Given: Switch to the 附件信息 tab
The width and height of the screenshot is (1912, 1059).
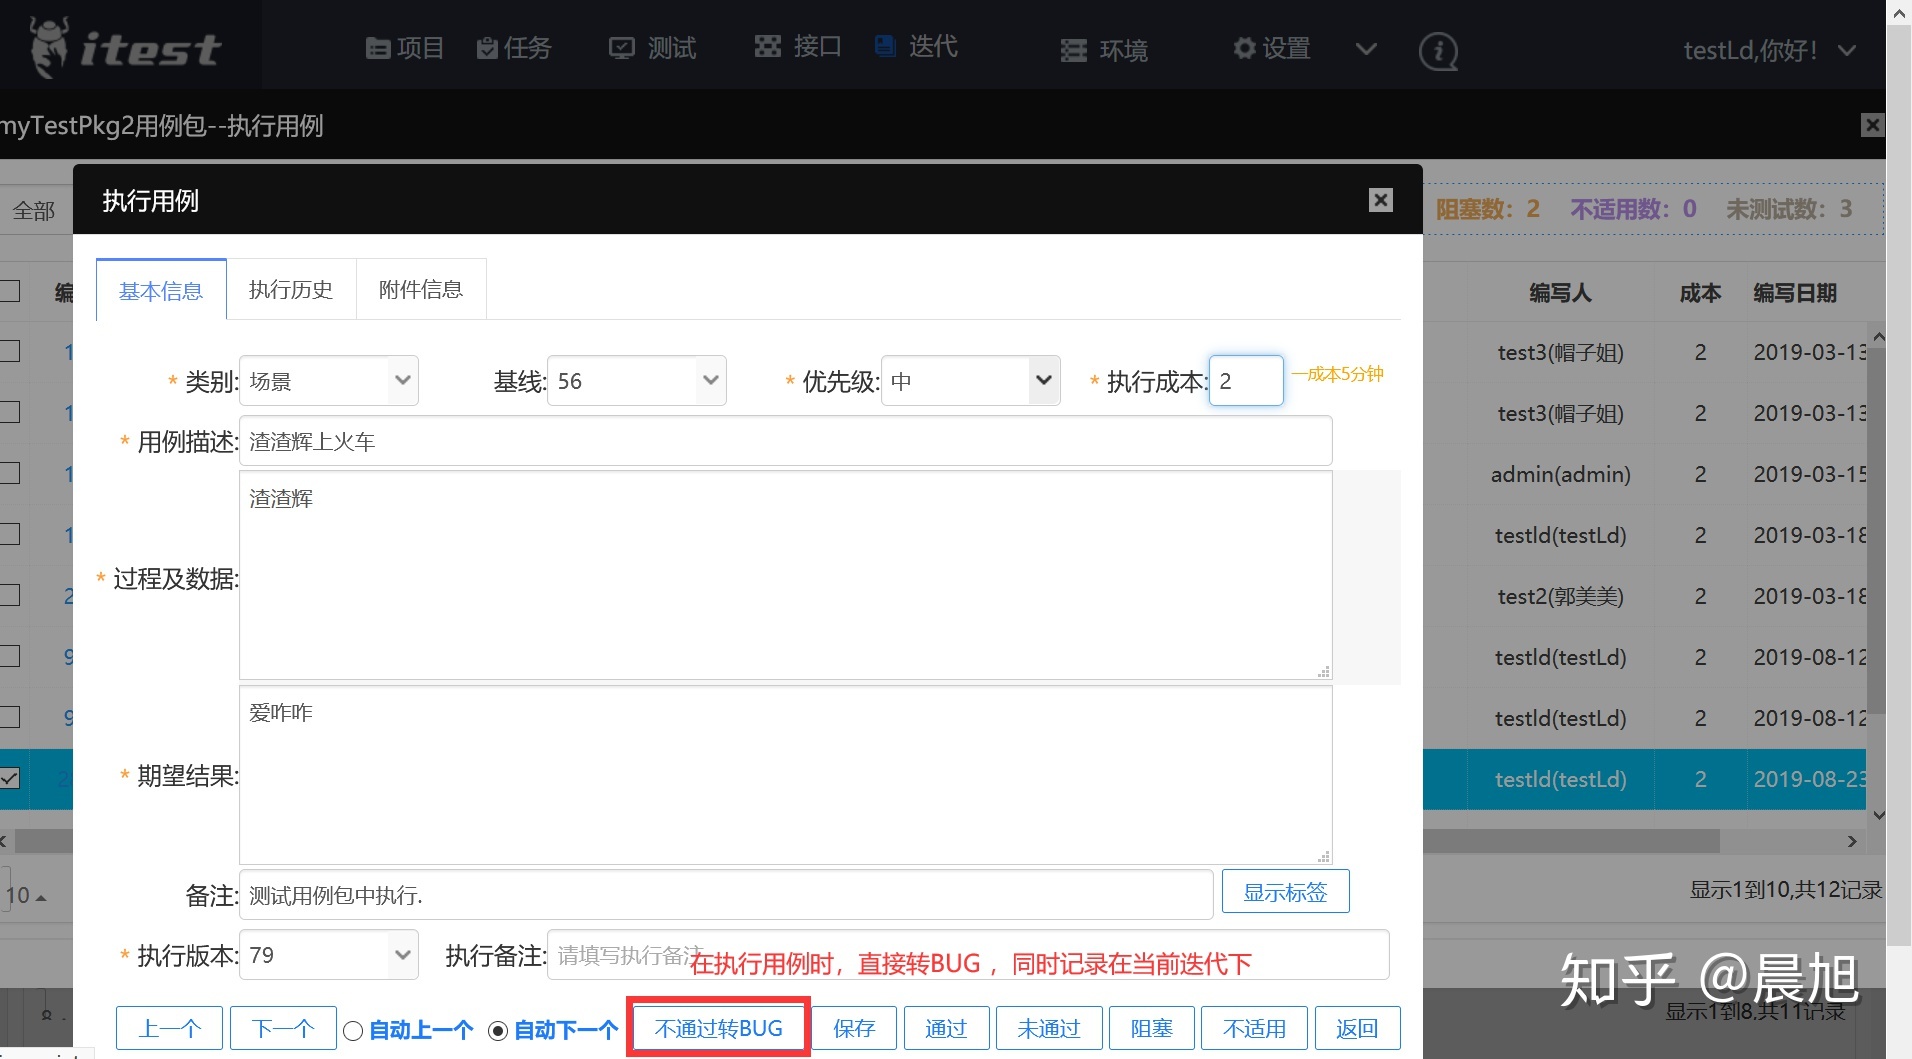Looking at the screenshot, I should click(421, 289).
